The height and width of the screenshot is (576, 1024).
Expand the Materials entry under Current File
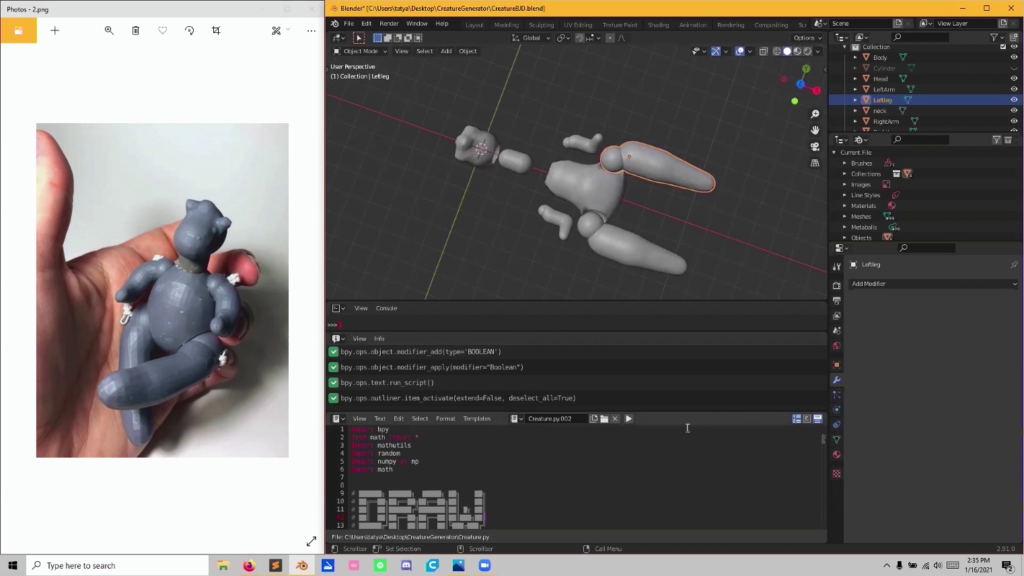844,206
